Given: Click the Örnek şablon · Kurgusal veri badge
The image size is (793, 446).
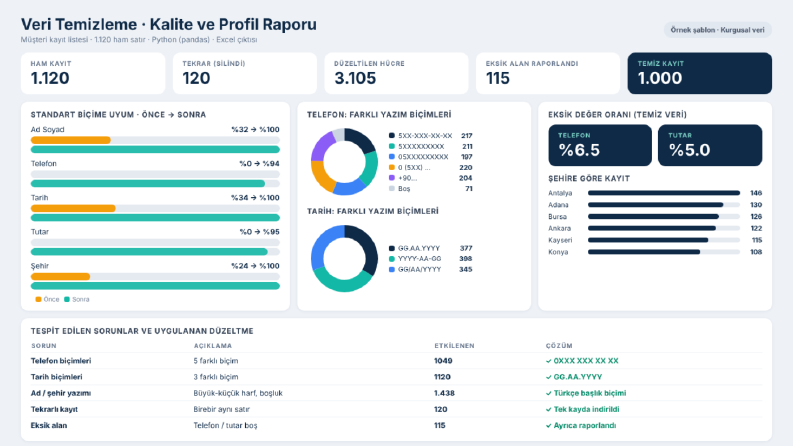Looking at the screenshot, I should click(x=717, y=30).
